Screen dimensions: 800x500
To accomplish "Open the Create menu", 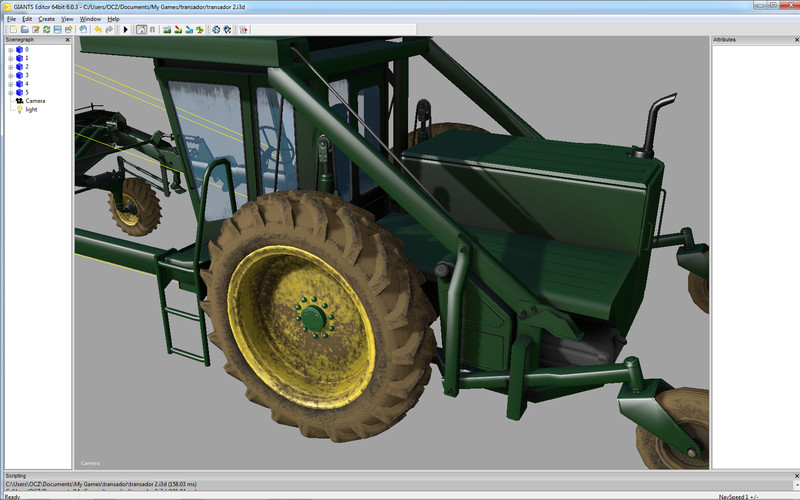I will coord(46,19).
